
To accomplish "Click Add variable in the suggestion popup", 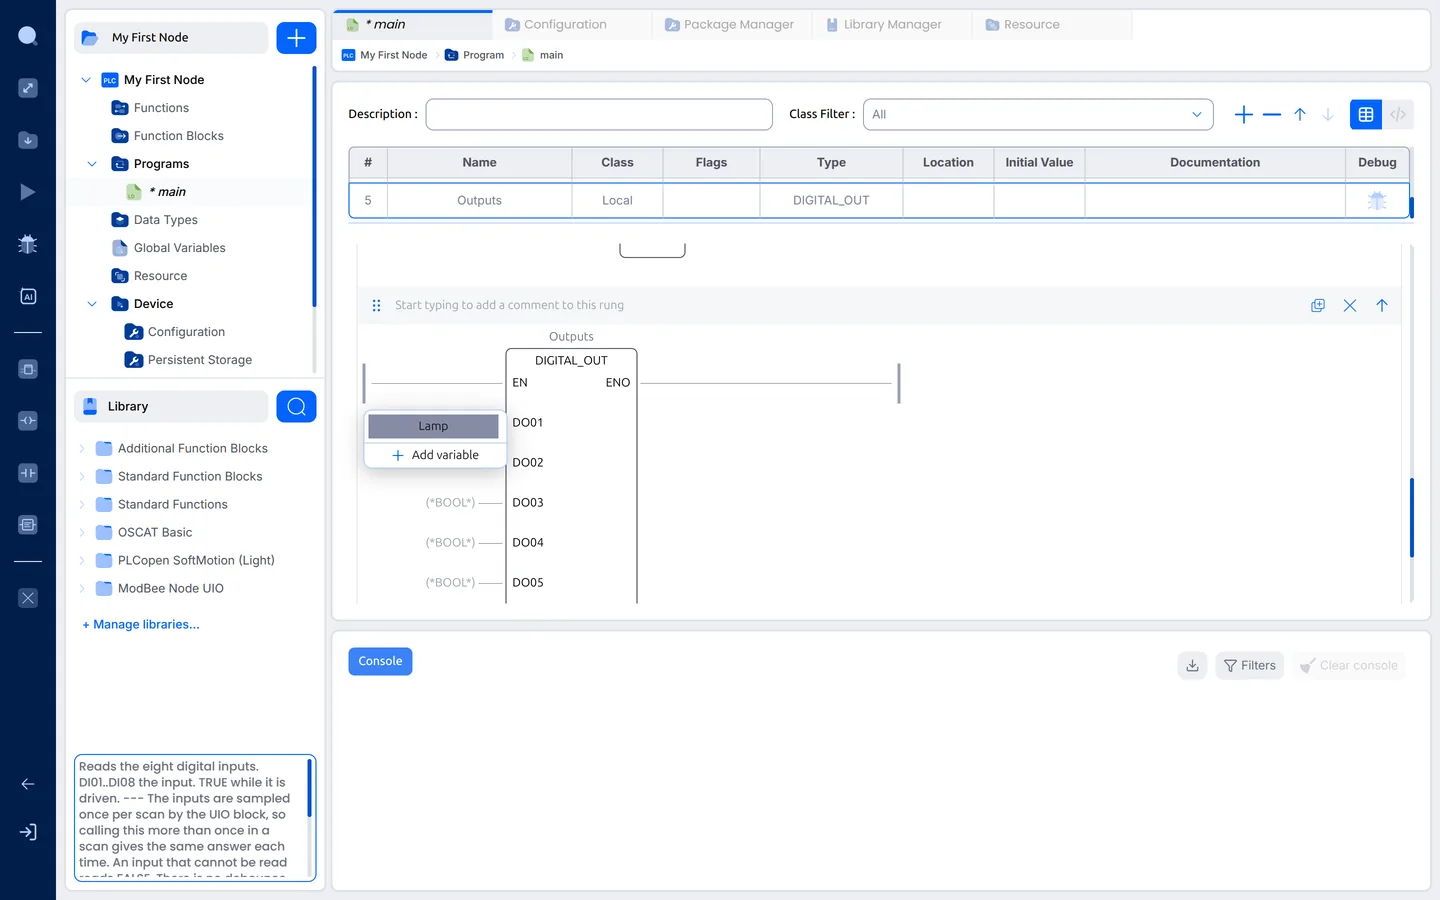I will pyautogui.click(x=436, y=455).
